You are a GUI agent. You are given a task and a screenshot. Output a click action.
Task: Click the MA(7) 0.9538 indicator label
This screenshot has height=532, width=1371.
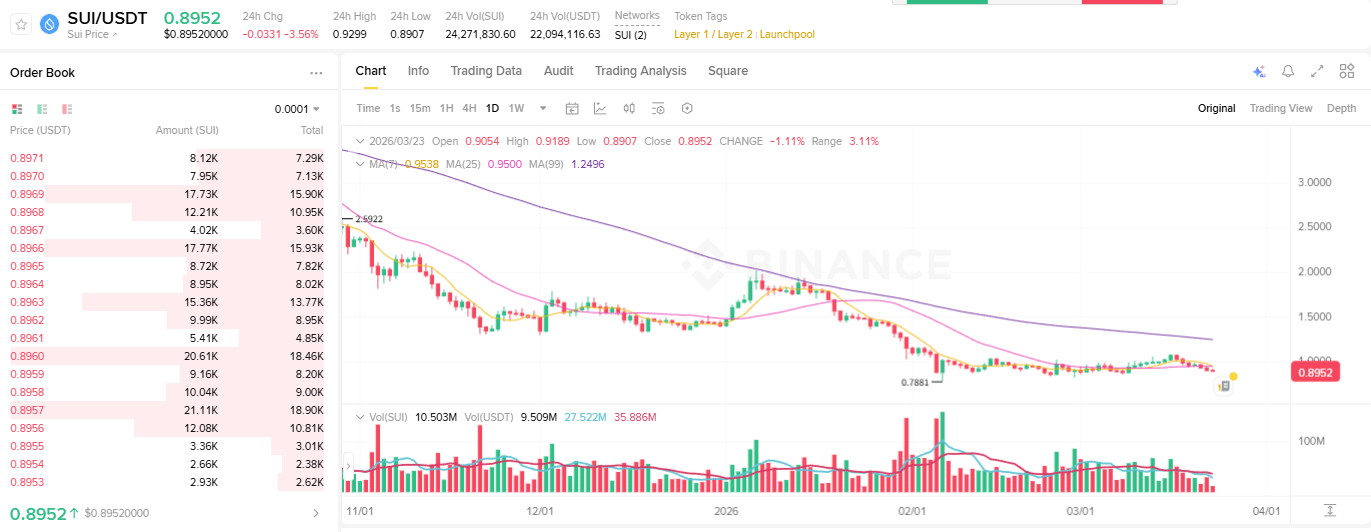click(405, 164)
